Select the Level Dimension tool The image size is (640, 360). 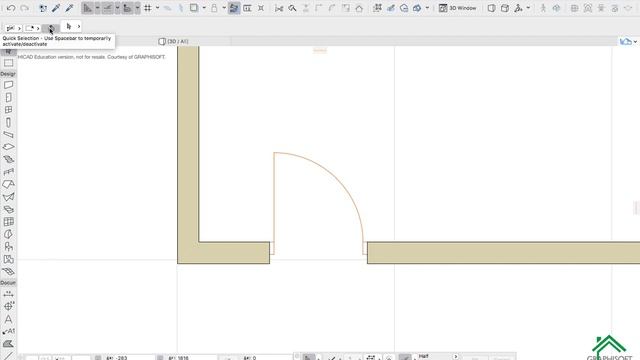click(x=8, y=306)
